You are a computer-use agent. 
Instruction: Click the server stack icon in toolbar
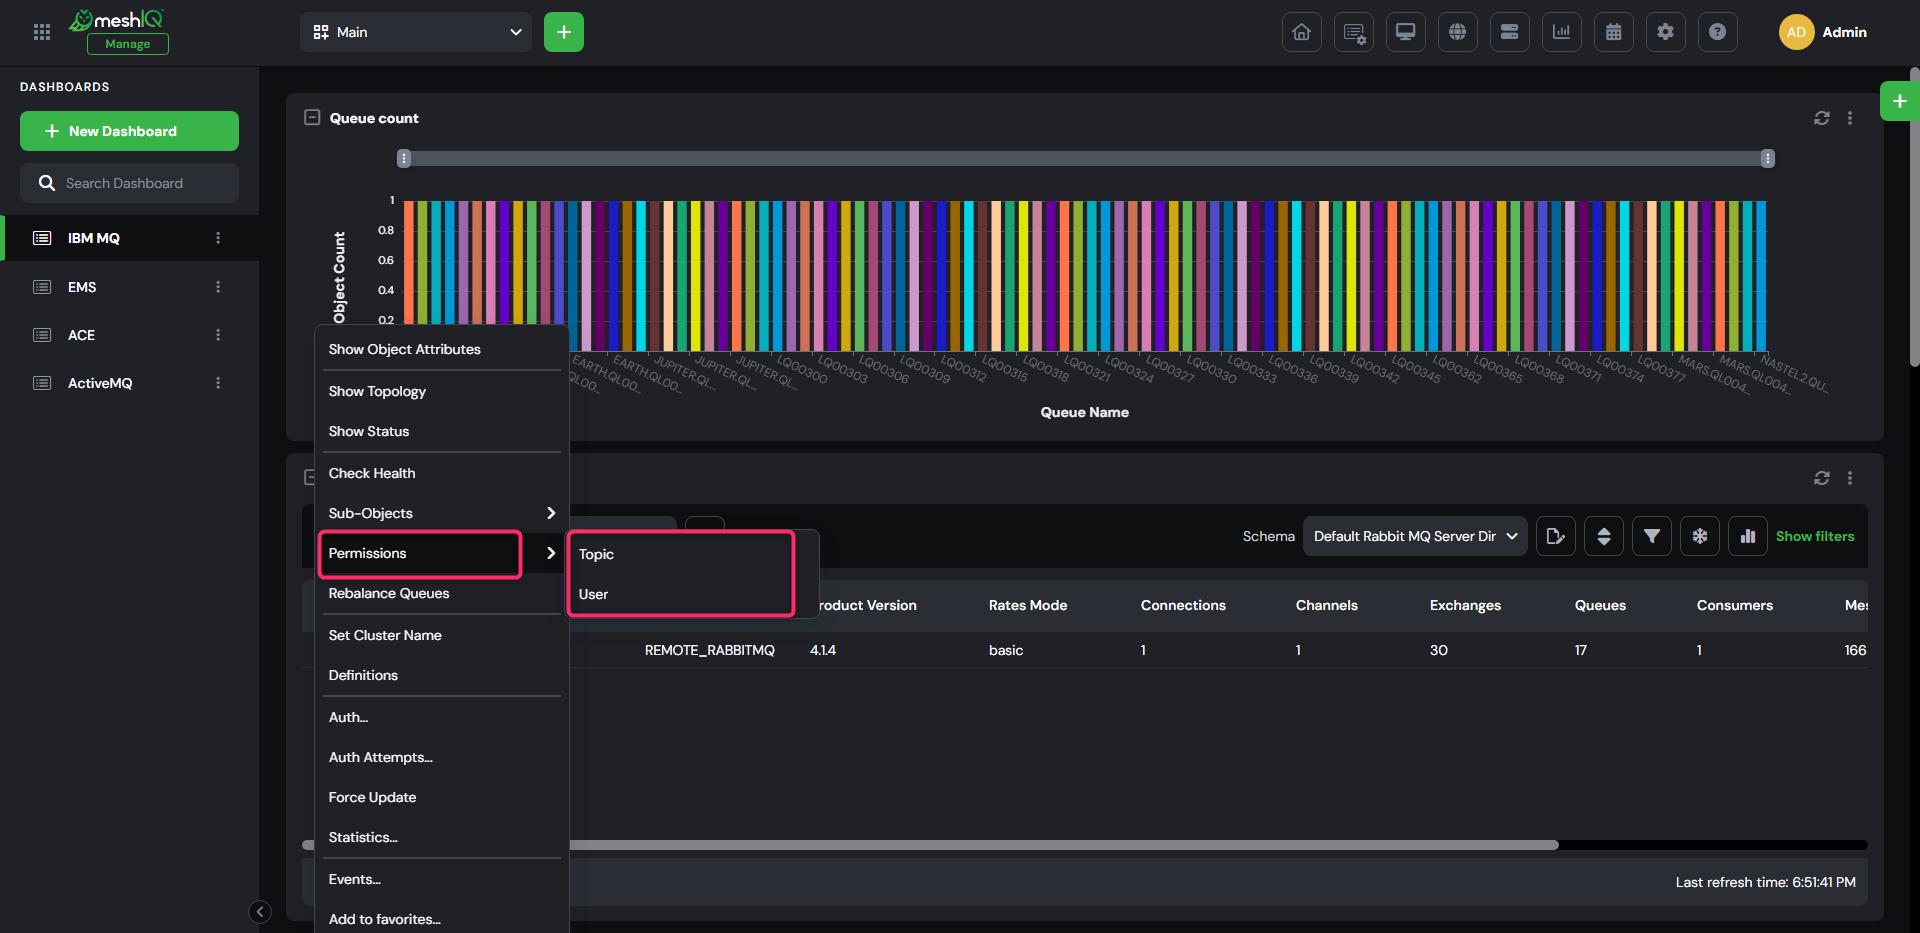(x=1510, y=32)
